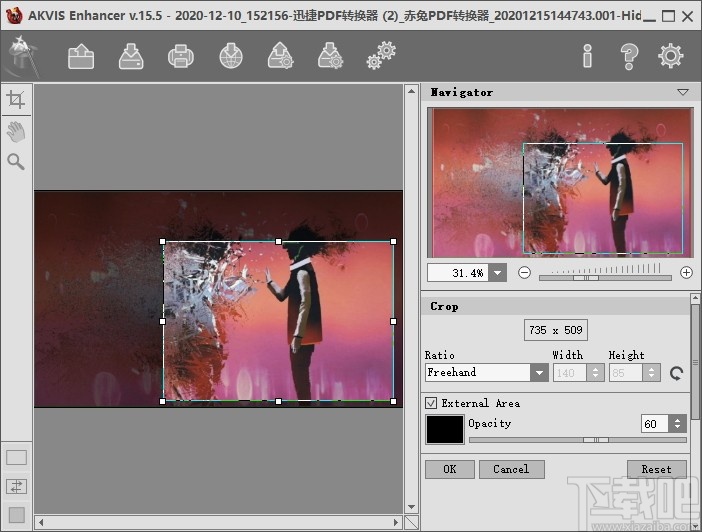
Task: Click the Height spinner arrows
Action: (x=651, y=373)
